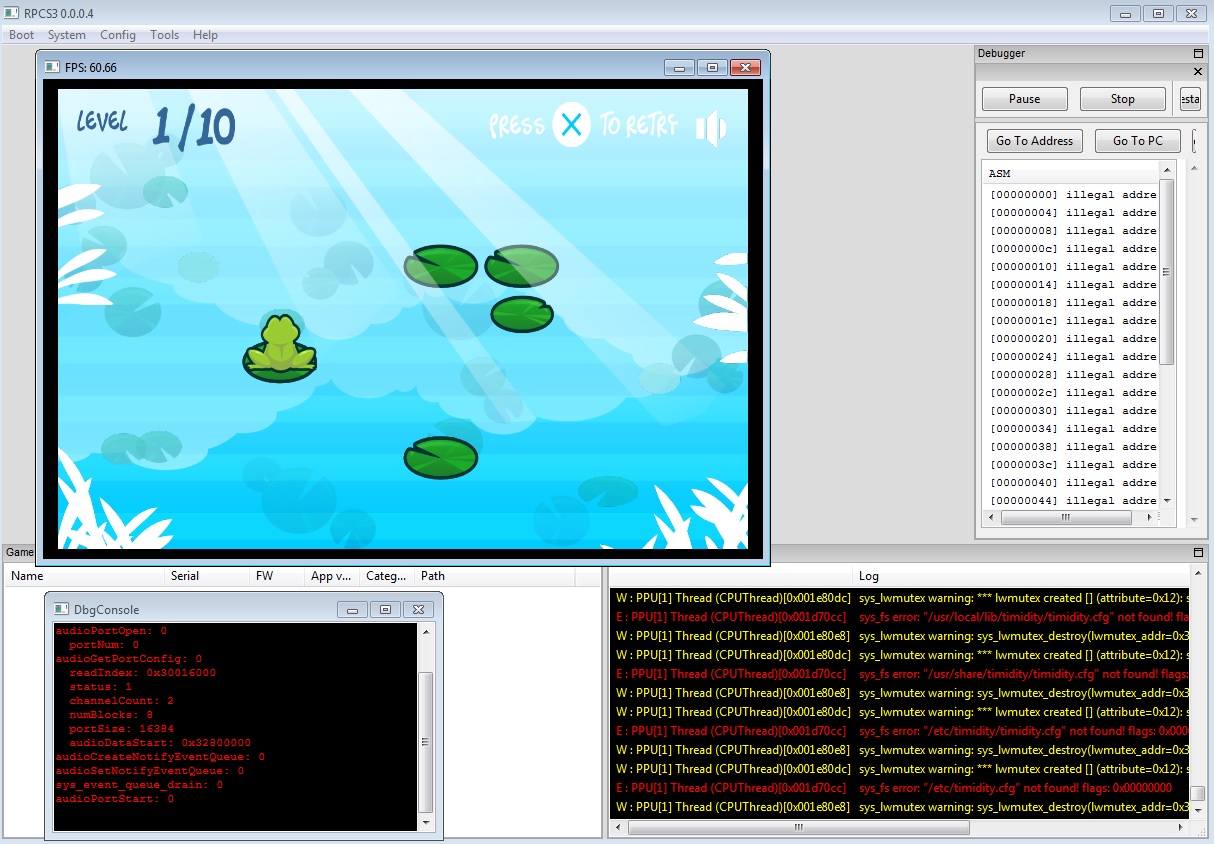
Task: Select ASM row [00000000]
Action: point(1072,195)
